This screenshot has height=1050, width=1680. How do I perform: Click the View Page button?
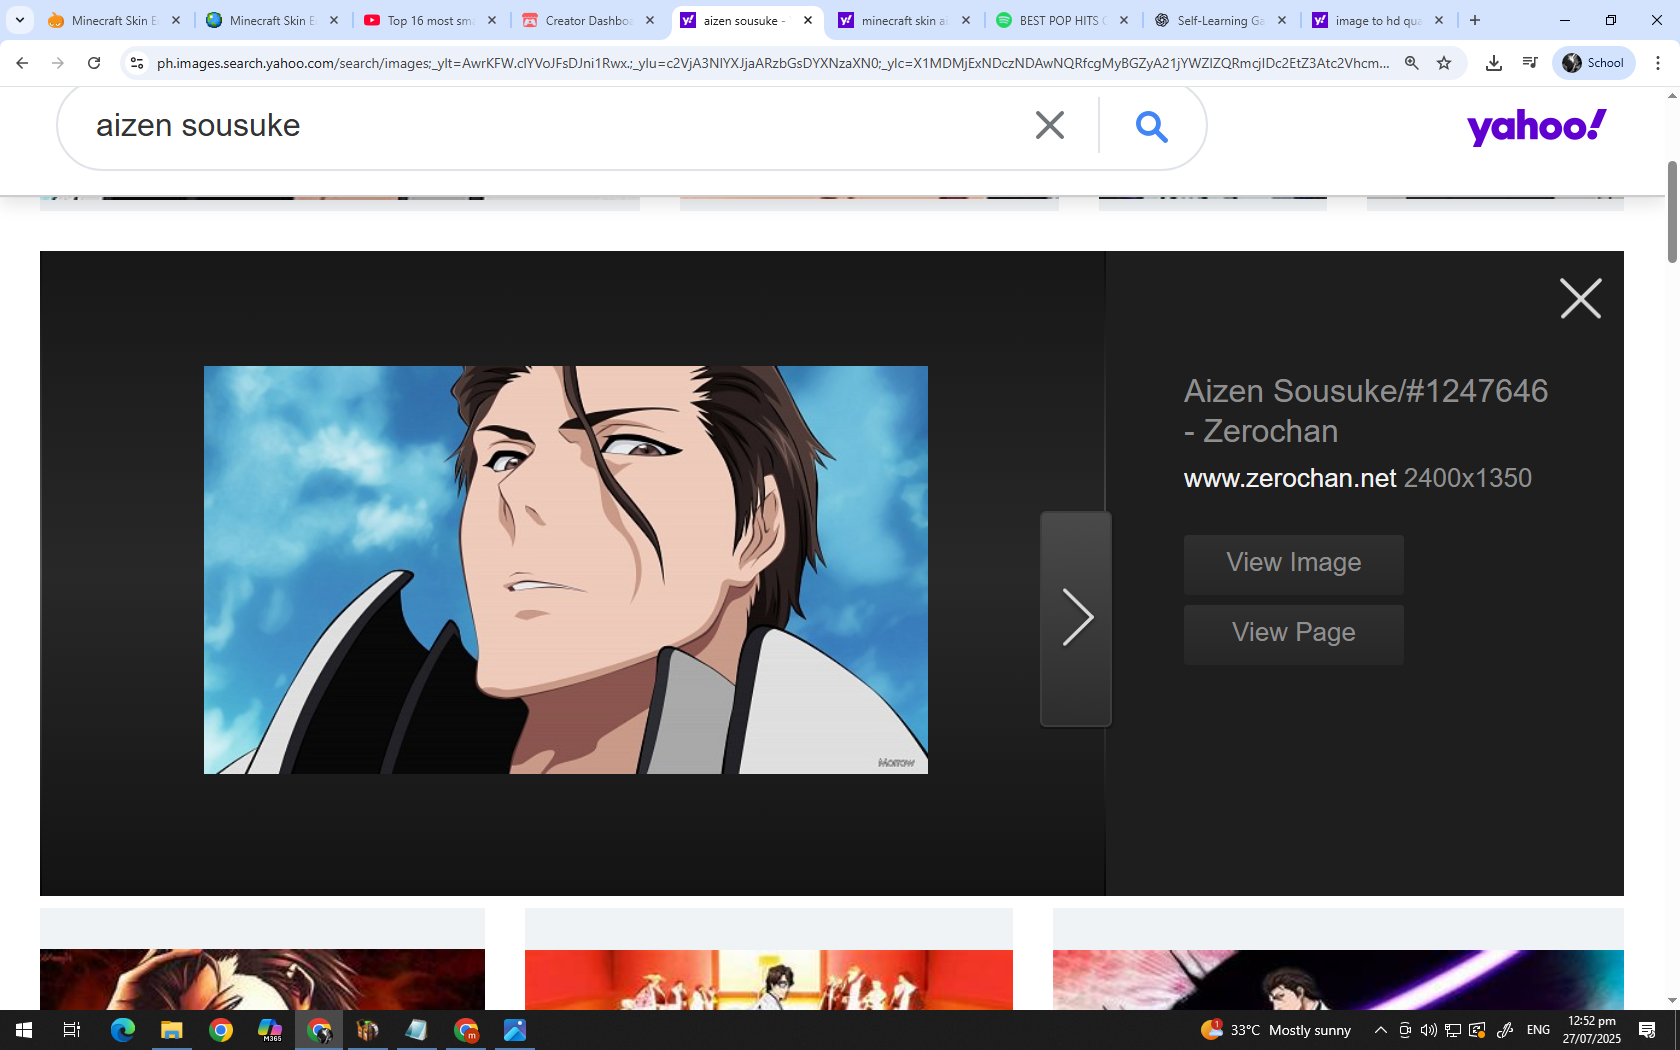[1294, 634]
